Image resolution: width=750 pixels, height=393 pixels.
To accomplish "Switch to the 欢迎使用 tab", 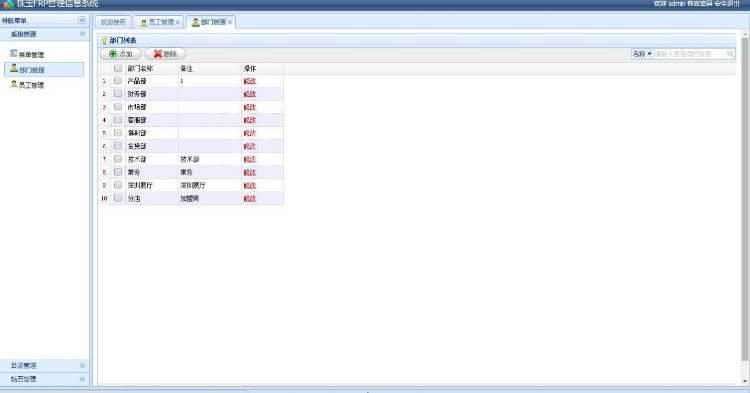I will (x=113, y=22).
